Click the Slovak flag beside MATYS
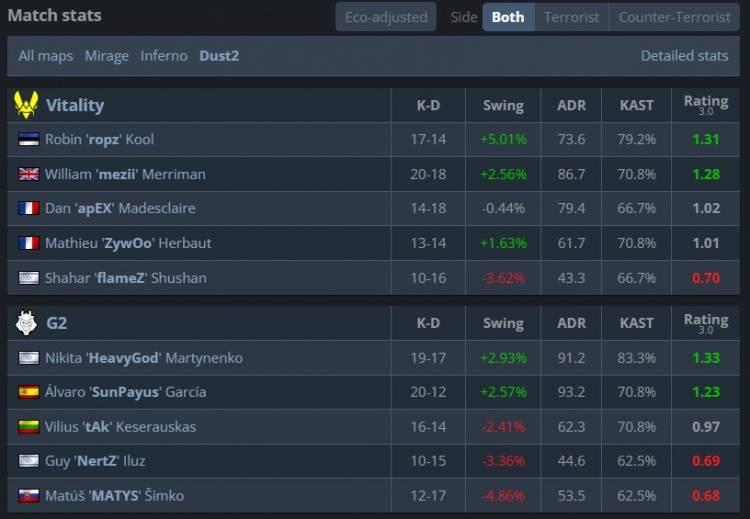The image size is (750, 519). point(28,496)
